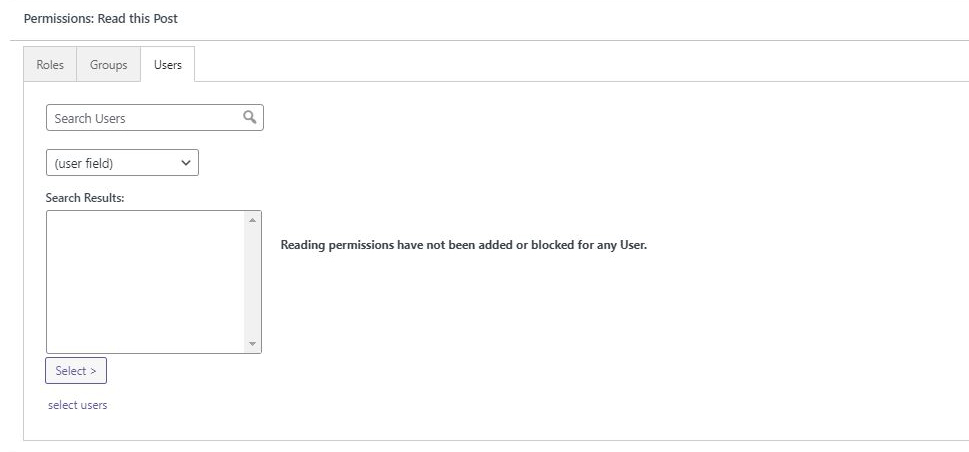
Task: Click the Select > button
Action: (x=76, y=370)
